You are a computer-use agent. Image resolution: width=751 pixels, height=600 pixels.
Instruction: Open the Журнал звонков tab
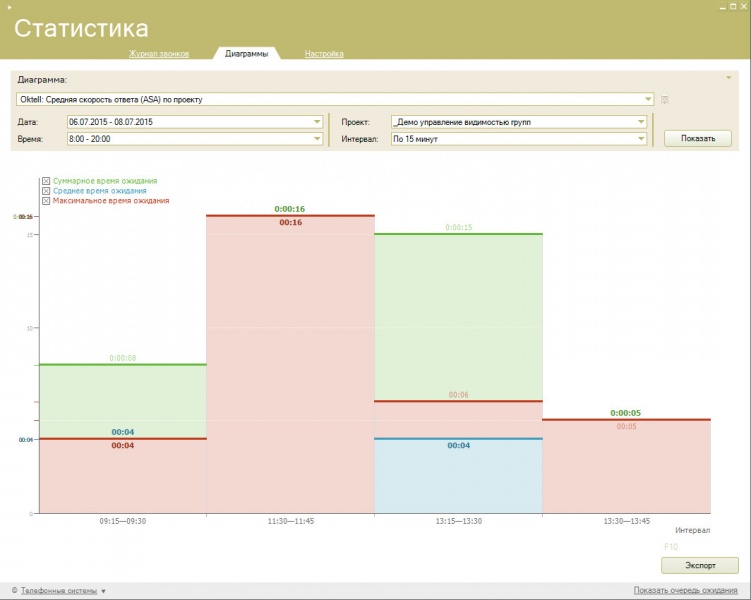pyautogui.click(x=159, y=54)
